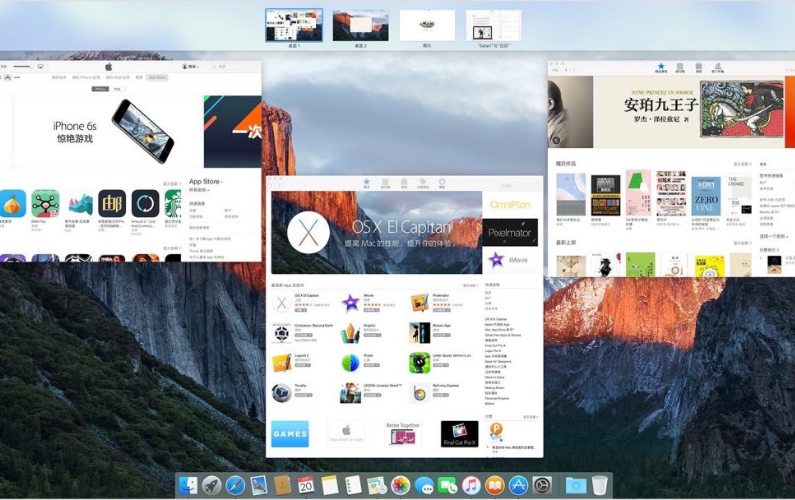
Task: Launch Launchpad rocket icon in Dock
Action: [x=212, y=485]
